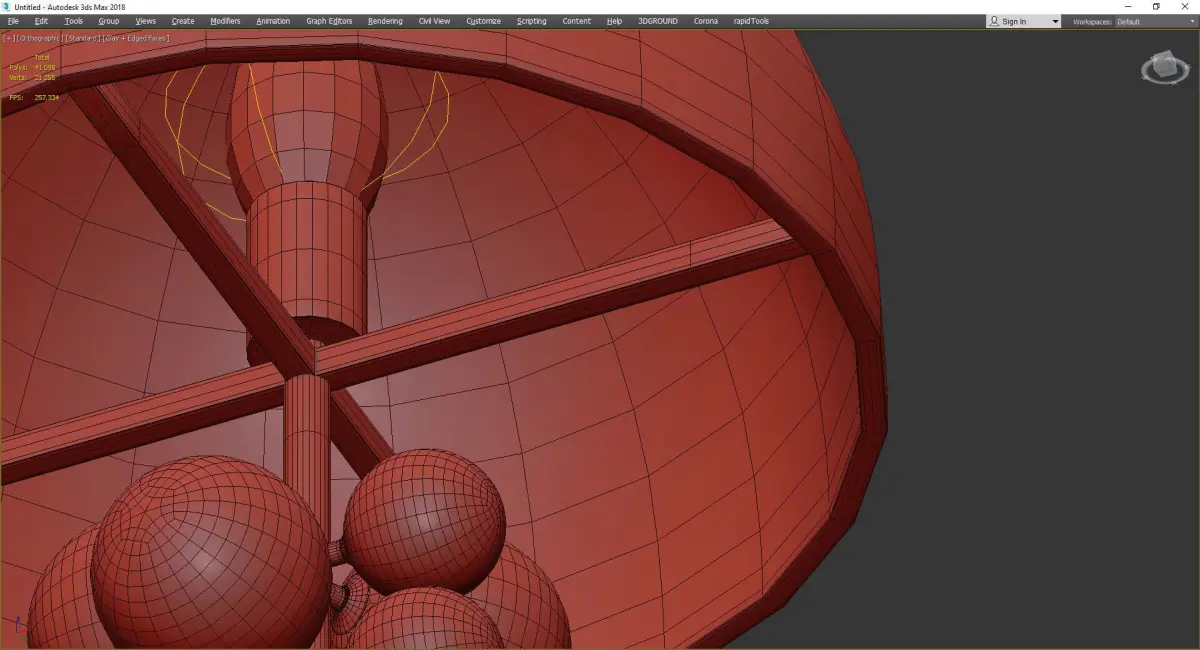Restore down the 3ds Max window
The image size is (1200, 650).
point(1156,6)
